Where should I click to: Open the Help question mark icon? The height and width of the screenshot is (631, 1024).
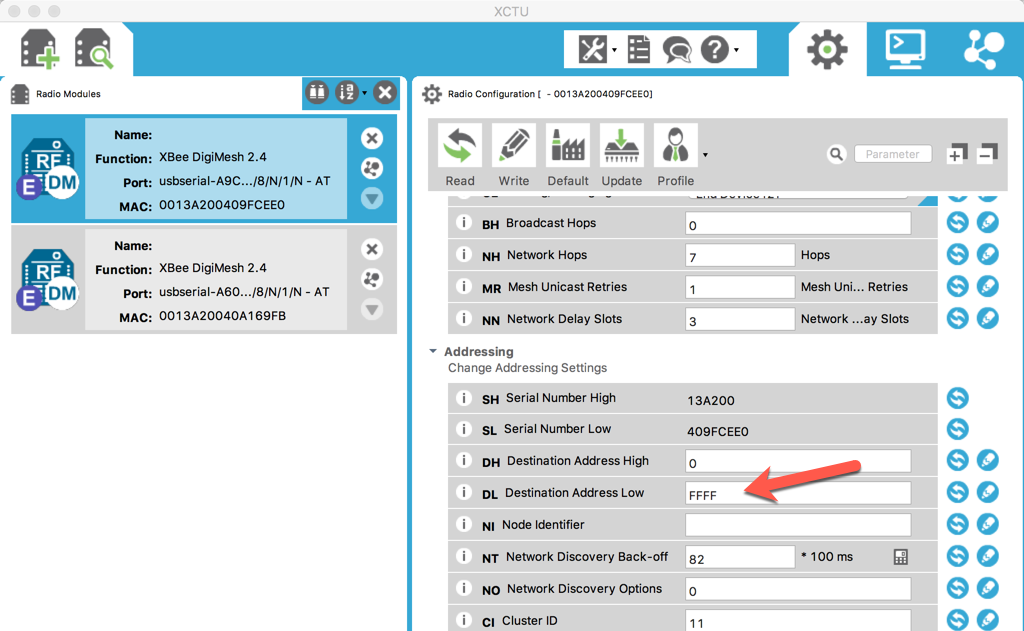pos(715,49)
